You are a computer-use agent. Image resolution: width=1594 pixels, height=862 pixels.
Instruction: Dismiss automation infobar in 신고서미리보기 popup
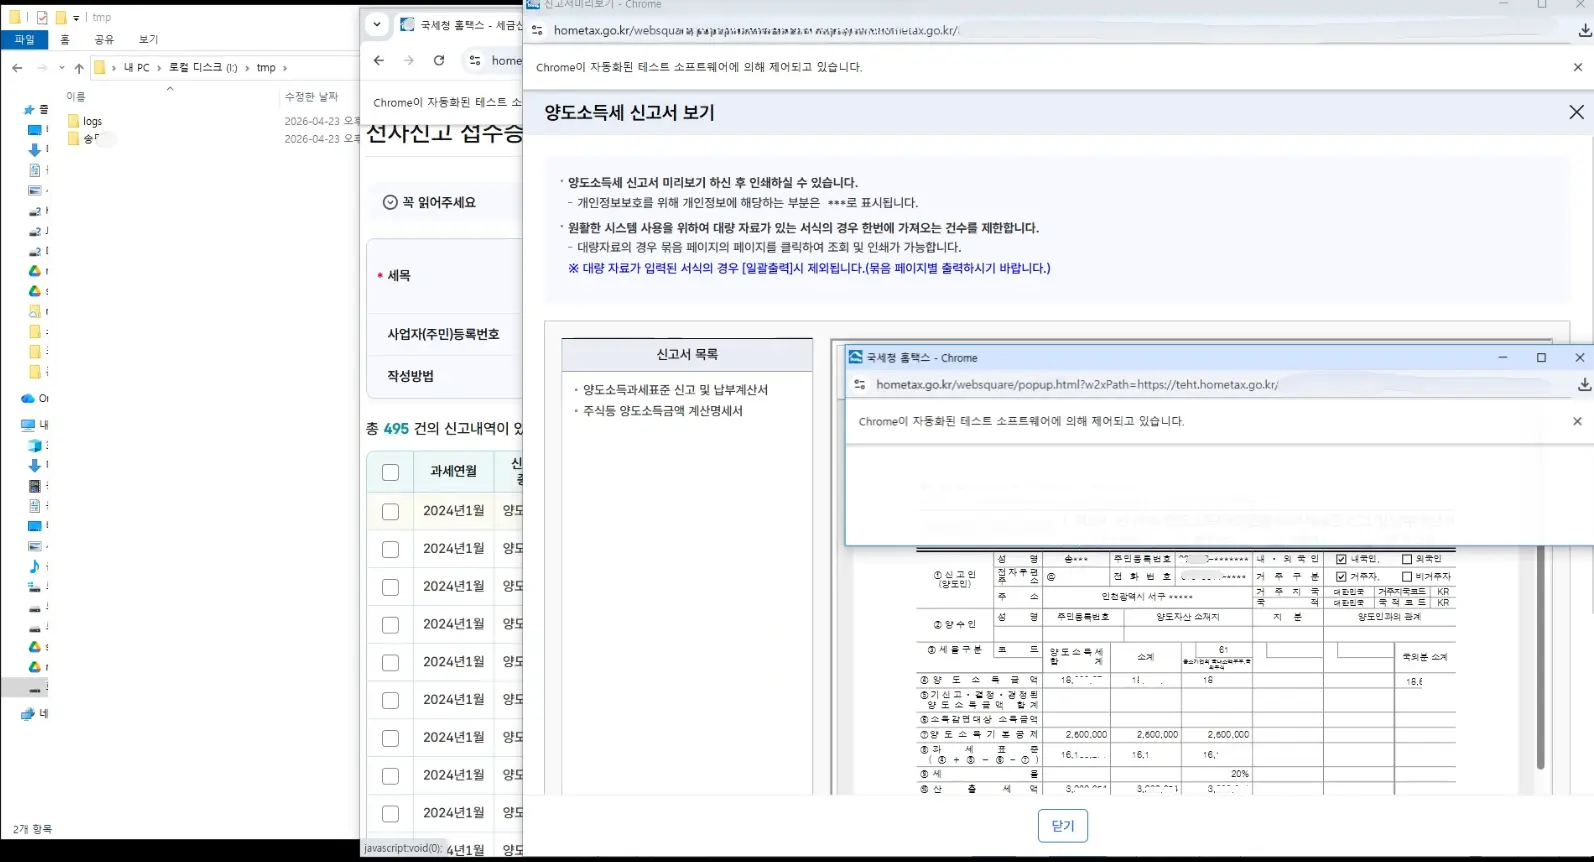coord(1578,67)
